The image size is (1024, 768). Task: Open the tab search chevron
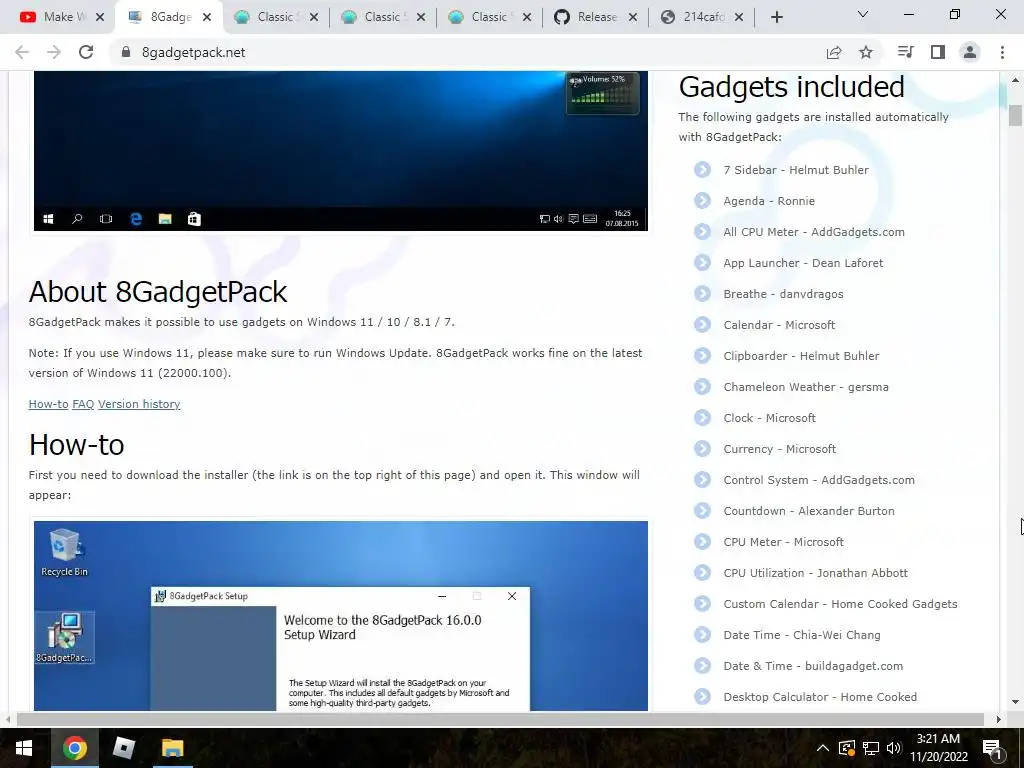tap(863, 14)
